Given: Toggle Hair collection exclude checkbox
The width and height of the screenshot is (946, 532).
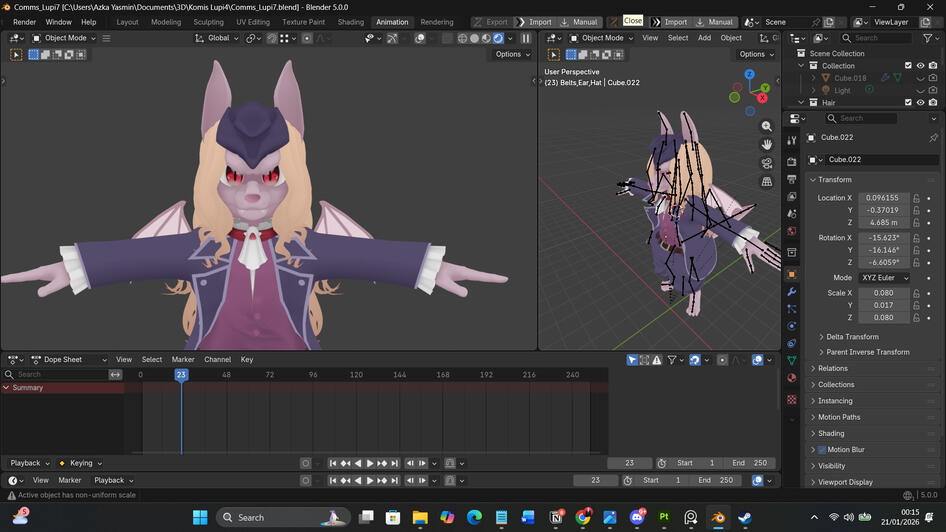Looking at the screenshot, I should (x=908, y=103).
